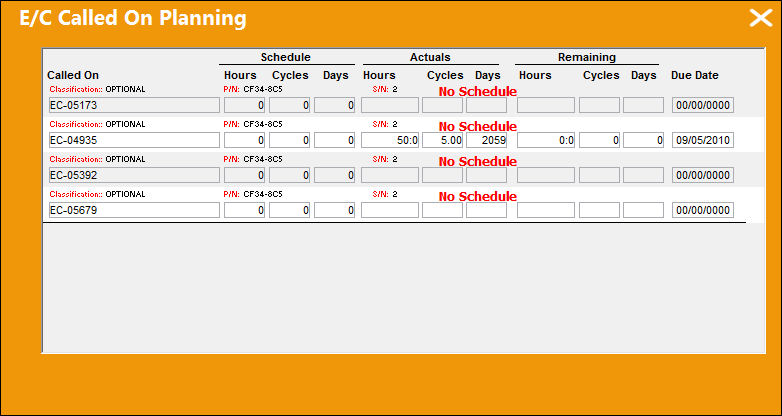The width and height of the screenshot is (782, 416).
Task: Click Schedule Cycles field for EC-05679
Action: point(289,210)
